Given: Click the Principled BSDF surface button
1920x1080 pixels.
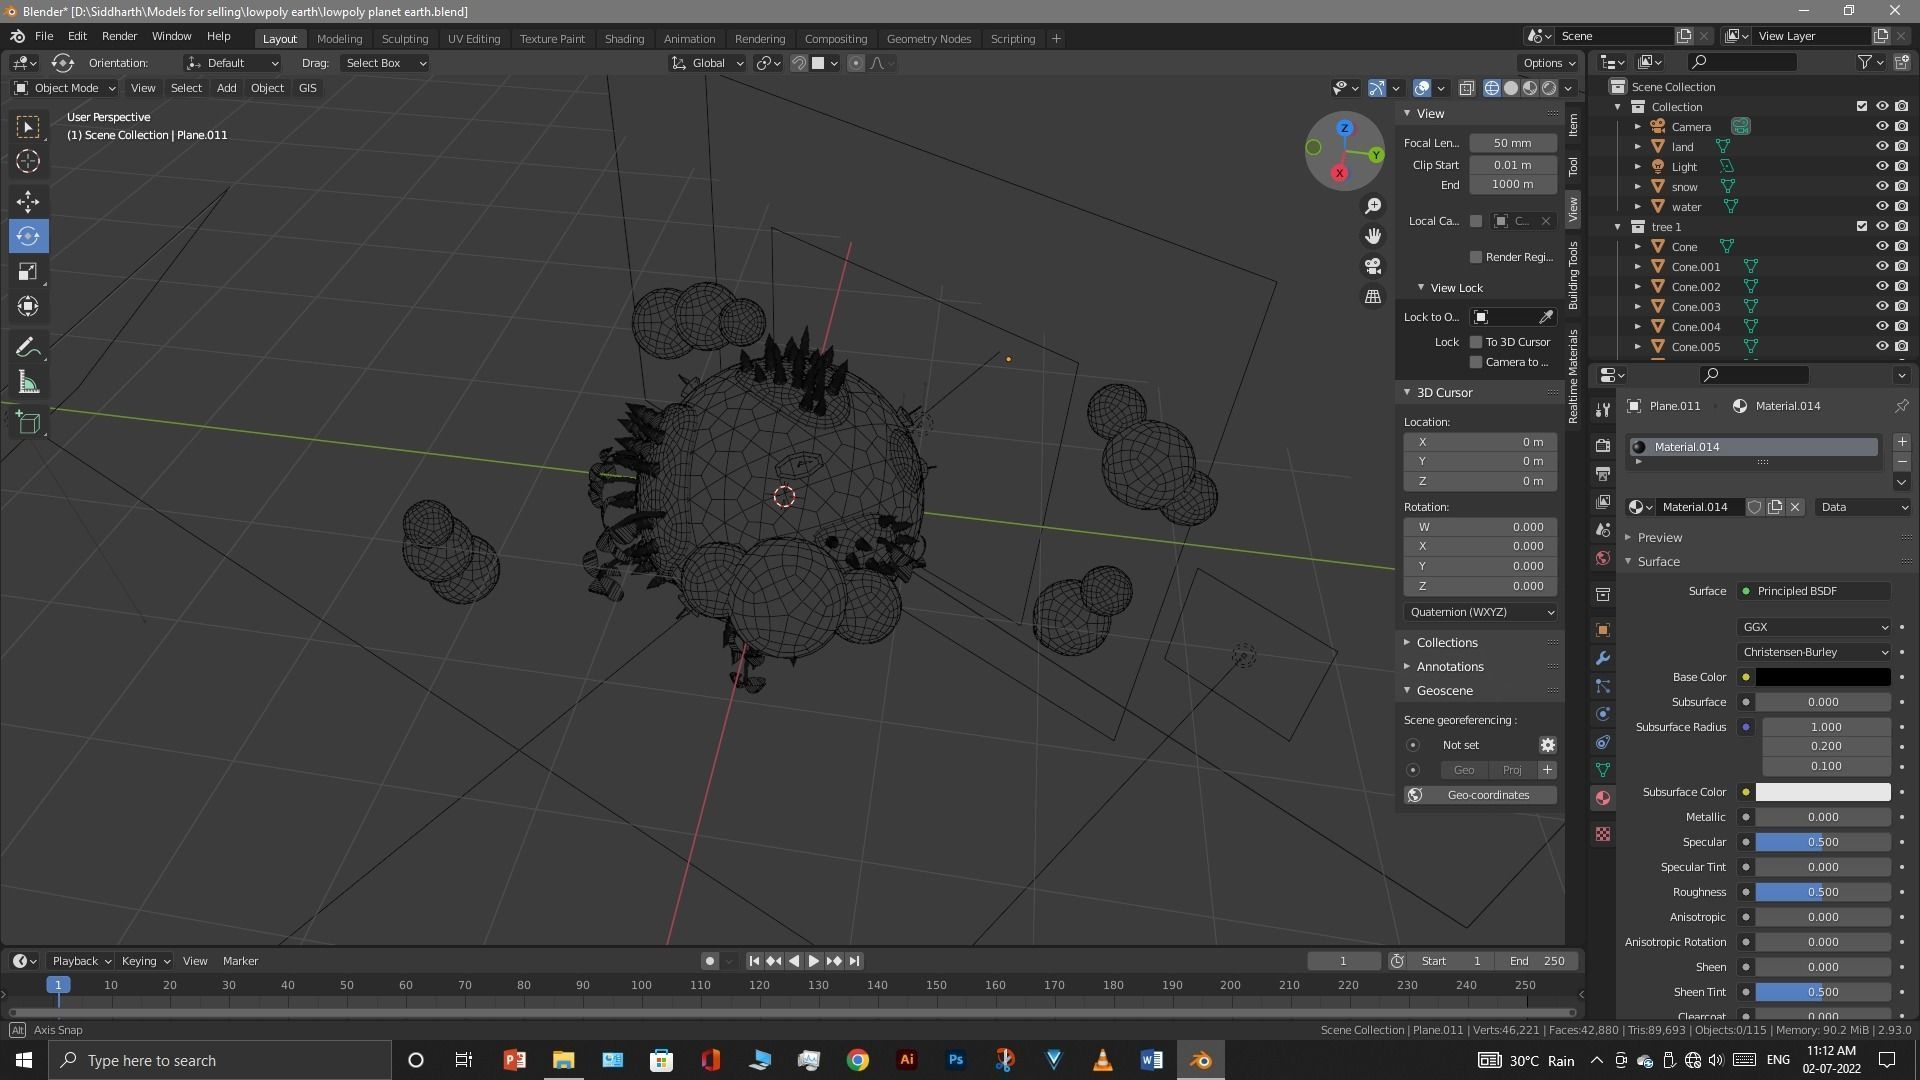Looking at the screenshot, I should click(x=1814, y=591).
